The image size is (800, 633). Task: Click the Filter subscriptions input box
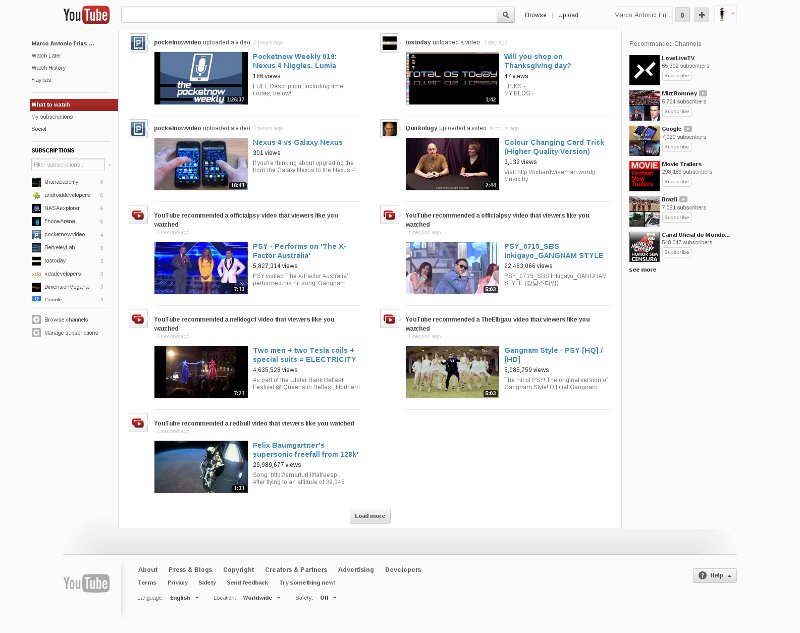tap(68, 165)
